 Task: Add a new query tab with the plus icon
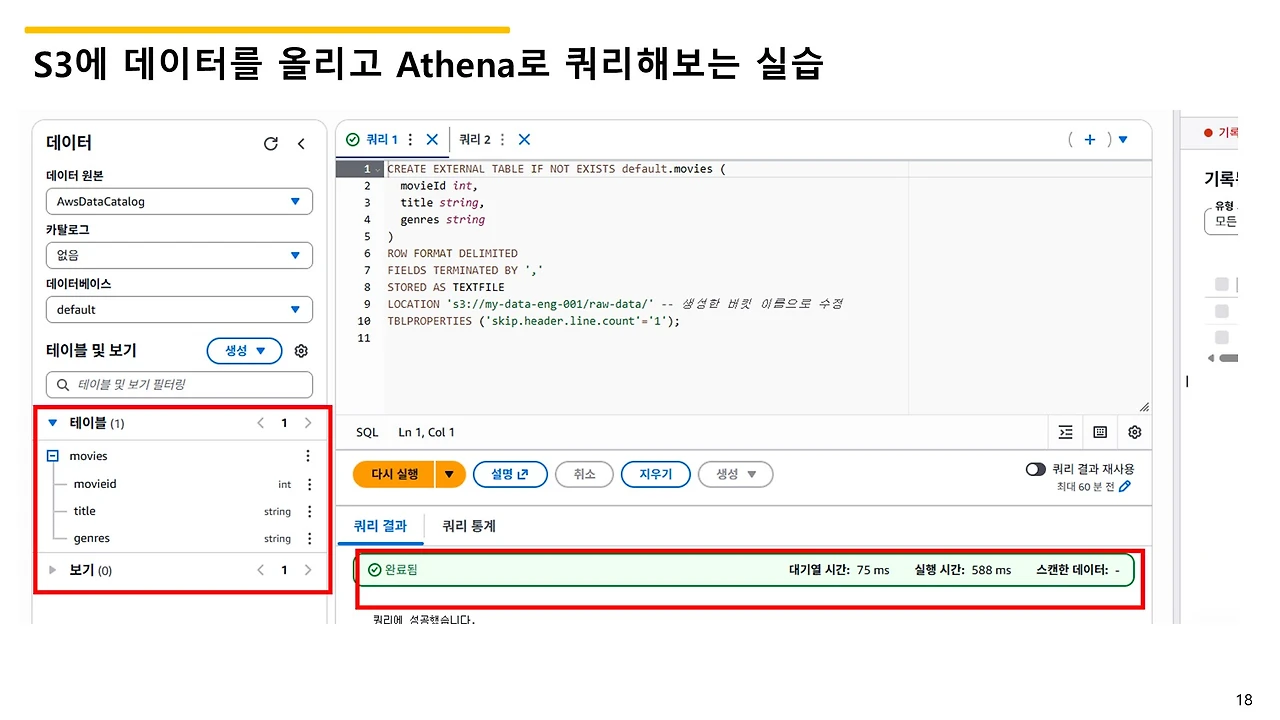1090,140
